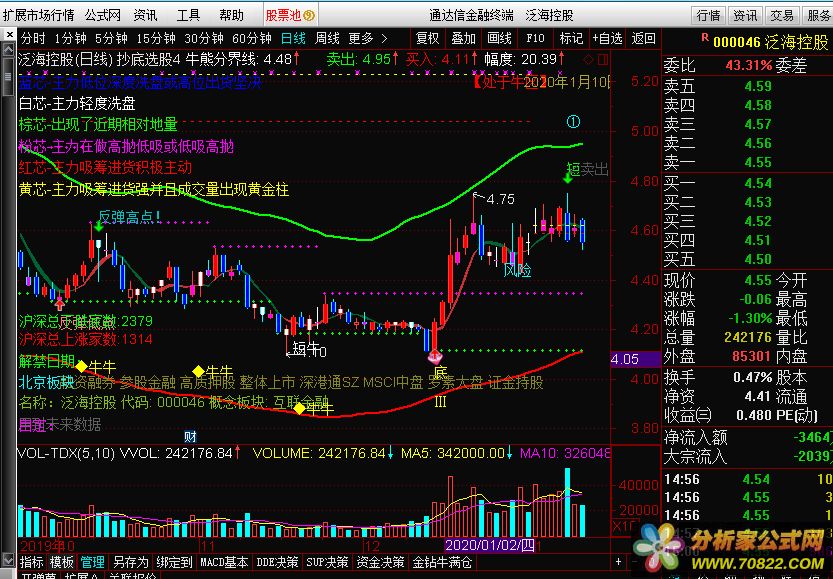
Task: Click the 复权 toolbar button
Action: tap(427, 38)
